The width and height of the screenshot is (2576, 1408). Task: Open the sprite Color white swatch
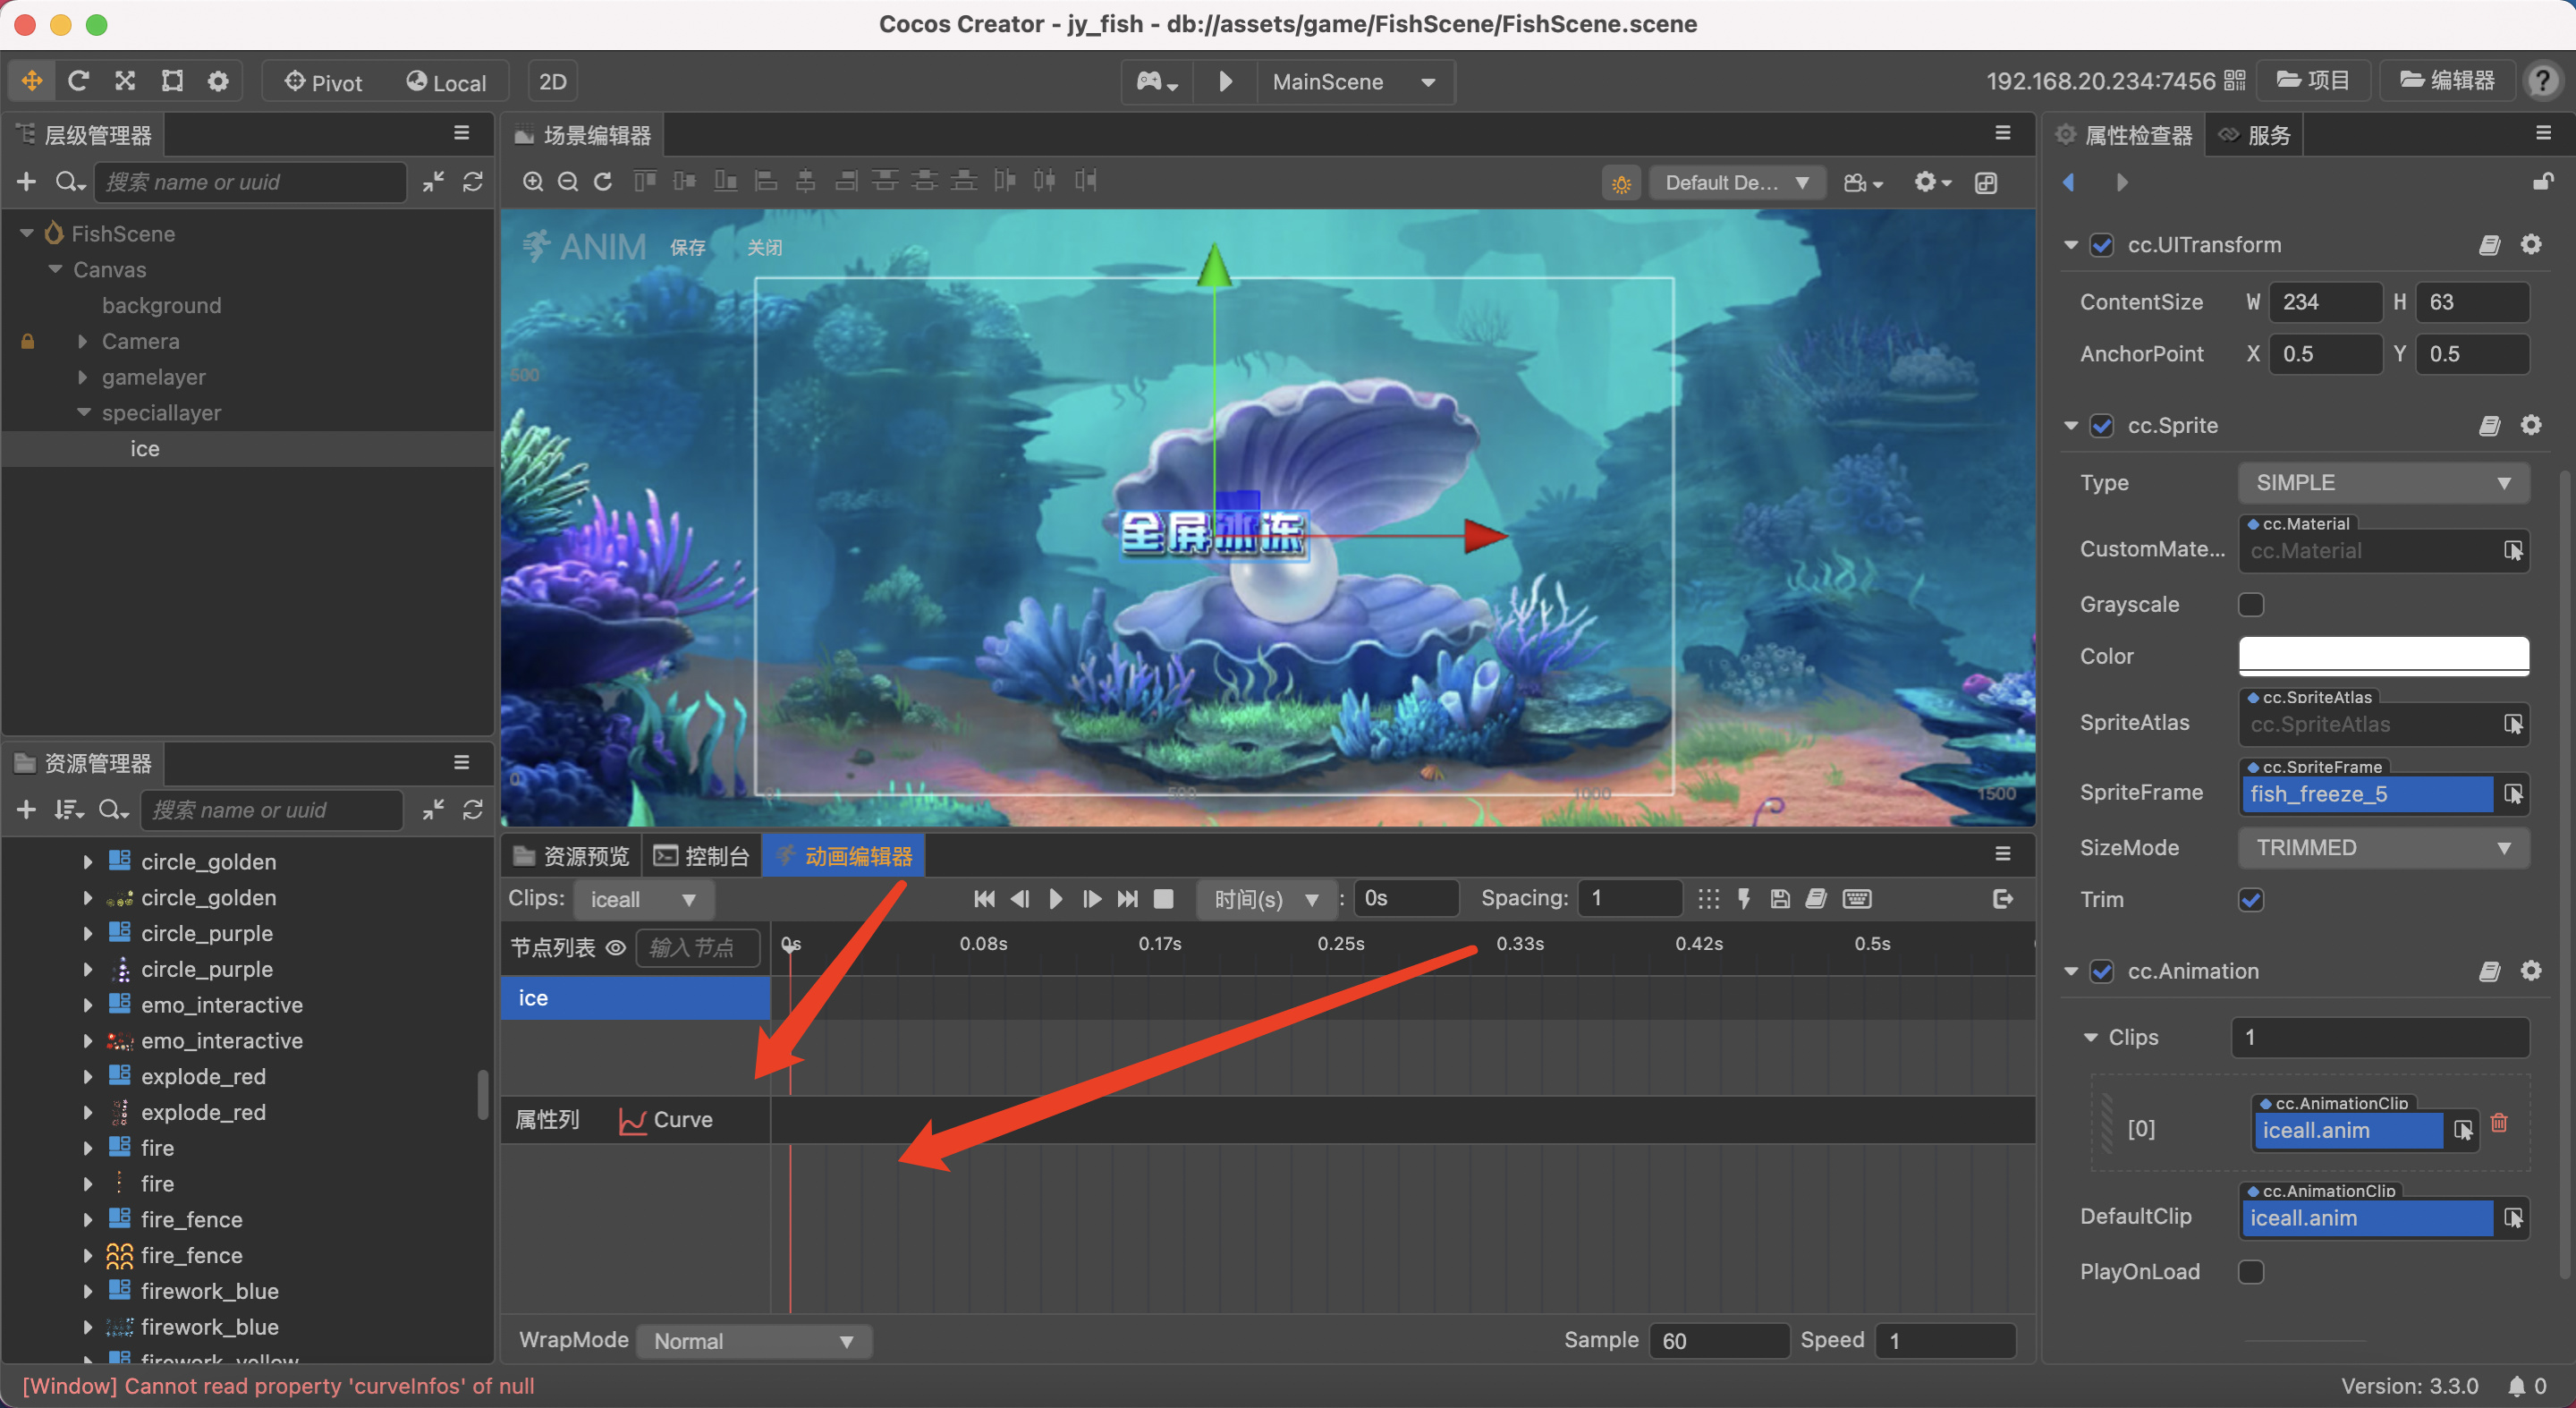tap(2383, 656)
